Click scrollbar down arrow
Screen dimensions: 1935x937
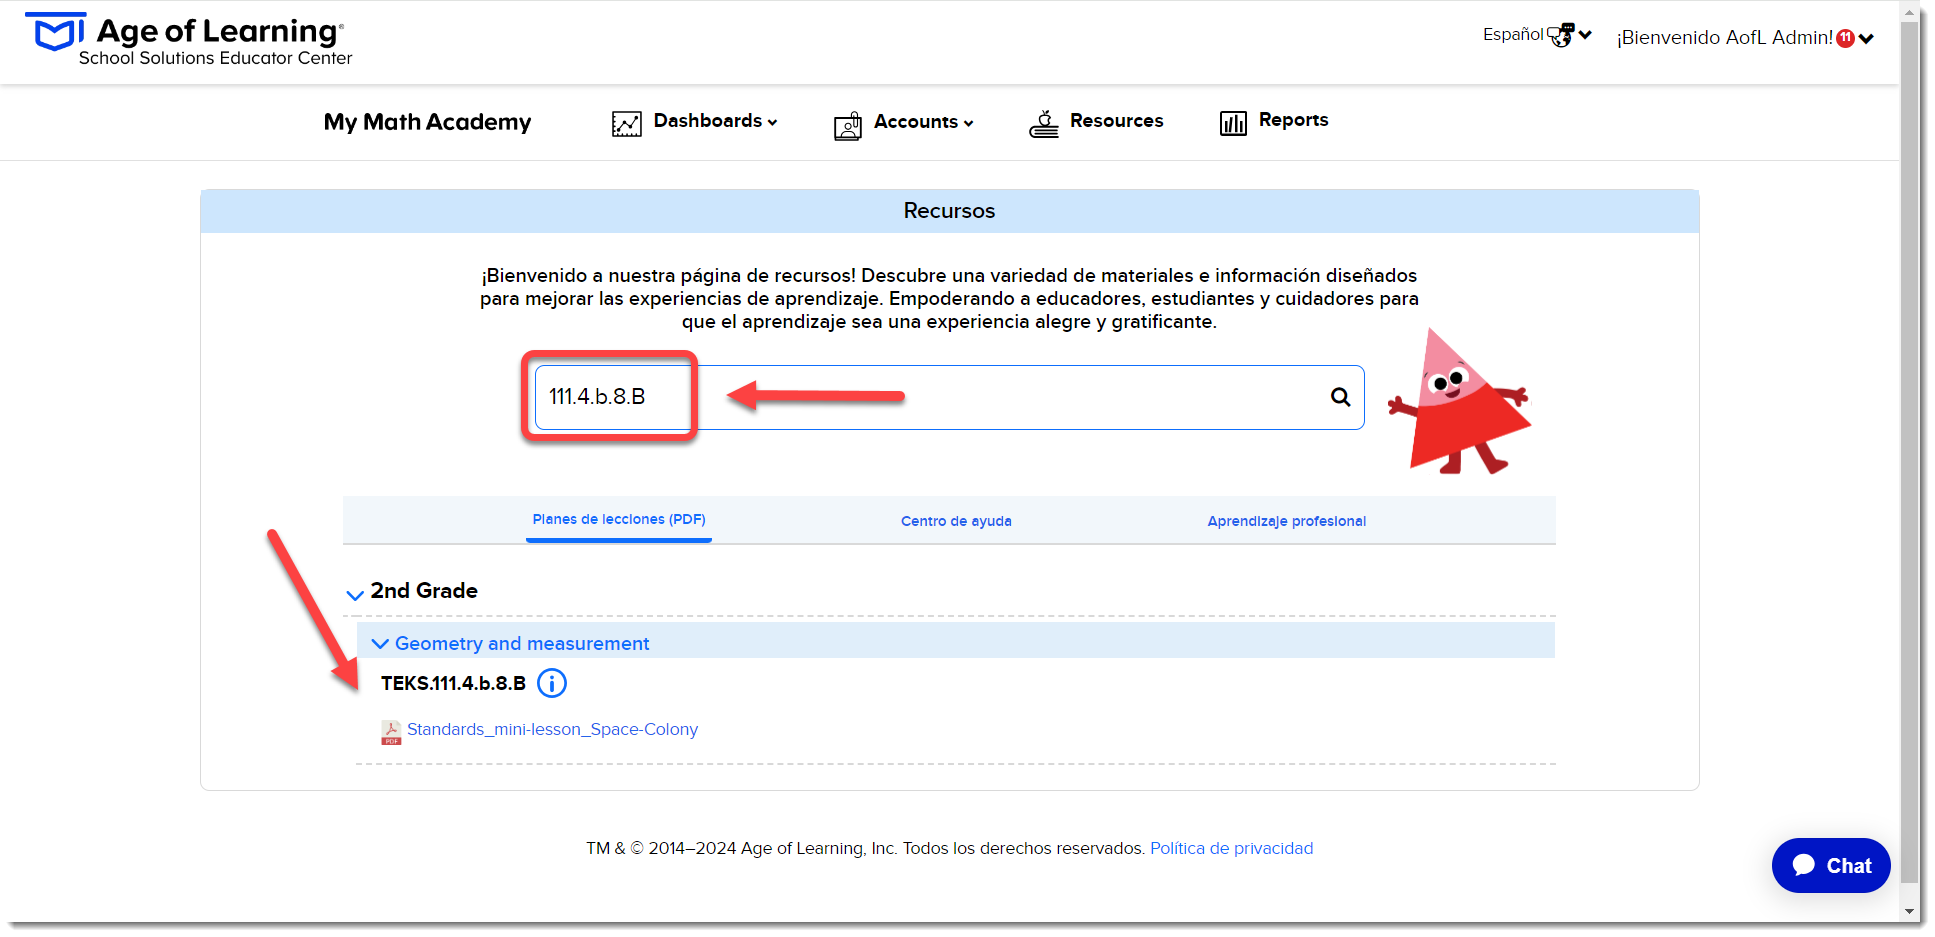pyautogui.click(x=1911, y=912)
